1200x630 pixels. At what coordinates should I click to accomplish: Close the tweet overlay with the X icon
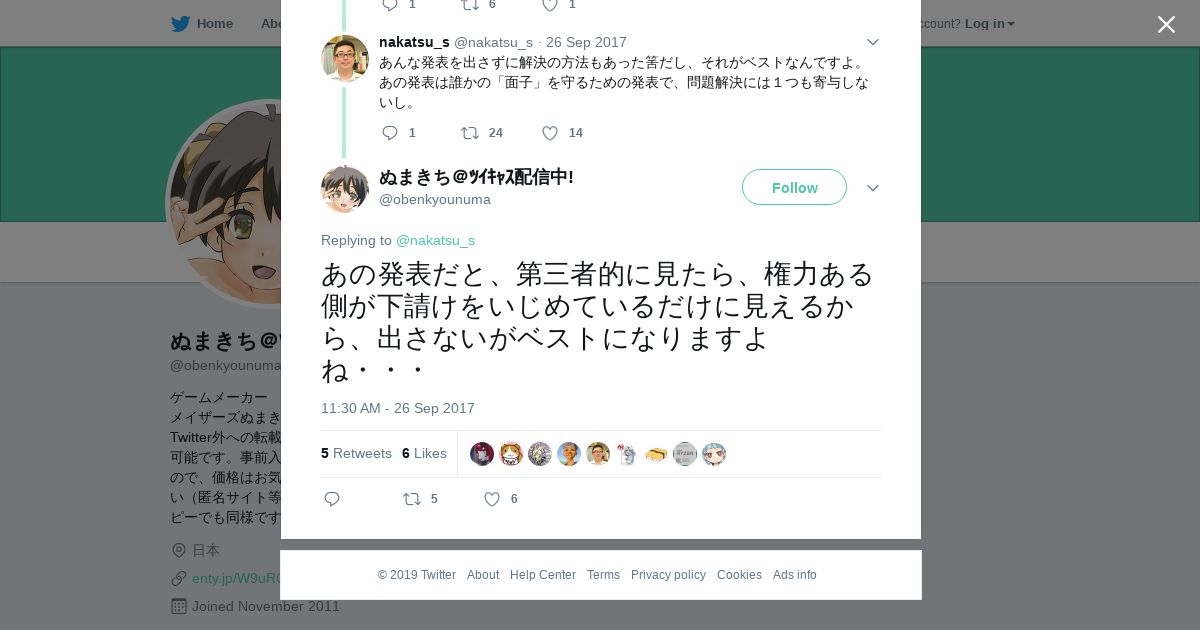click(x=1166, y=24)
